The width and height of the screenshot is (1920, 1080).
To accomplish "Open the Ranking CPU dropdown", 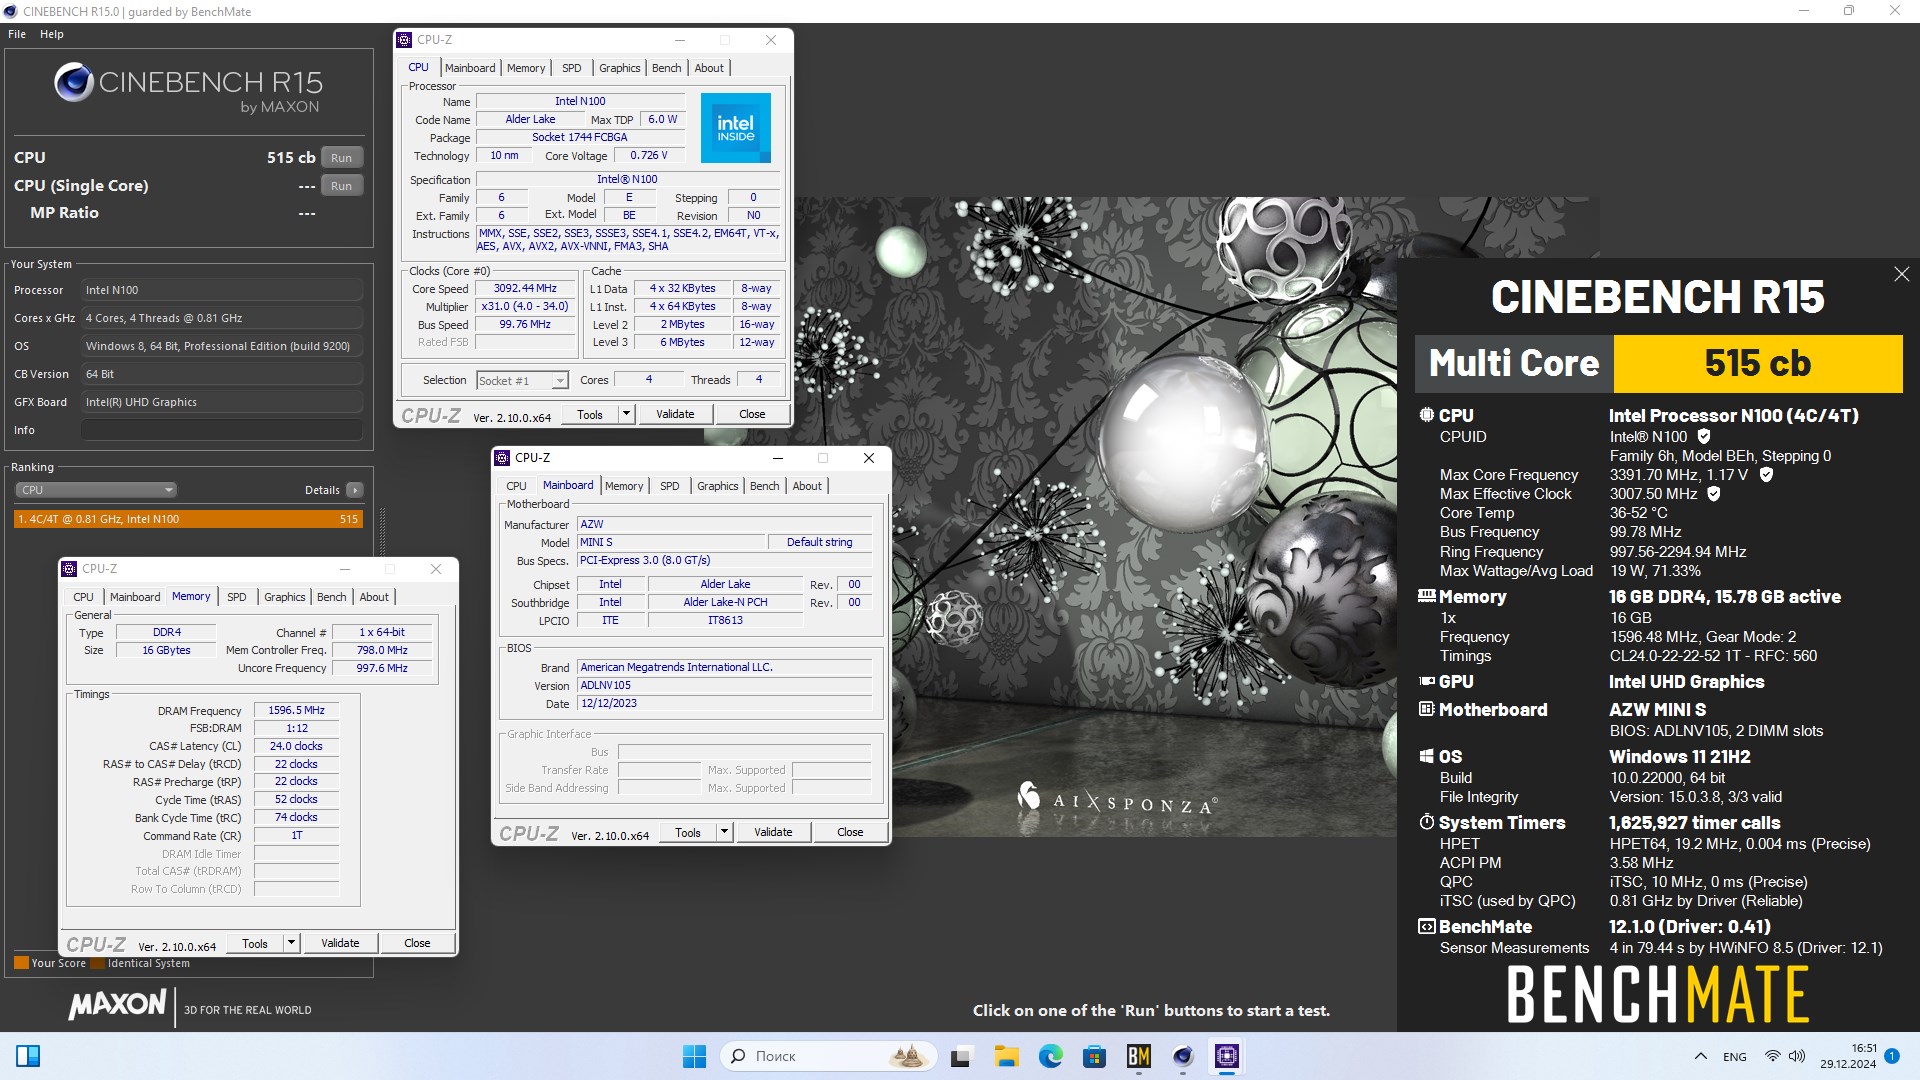I will (x=96, y=490).
